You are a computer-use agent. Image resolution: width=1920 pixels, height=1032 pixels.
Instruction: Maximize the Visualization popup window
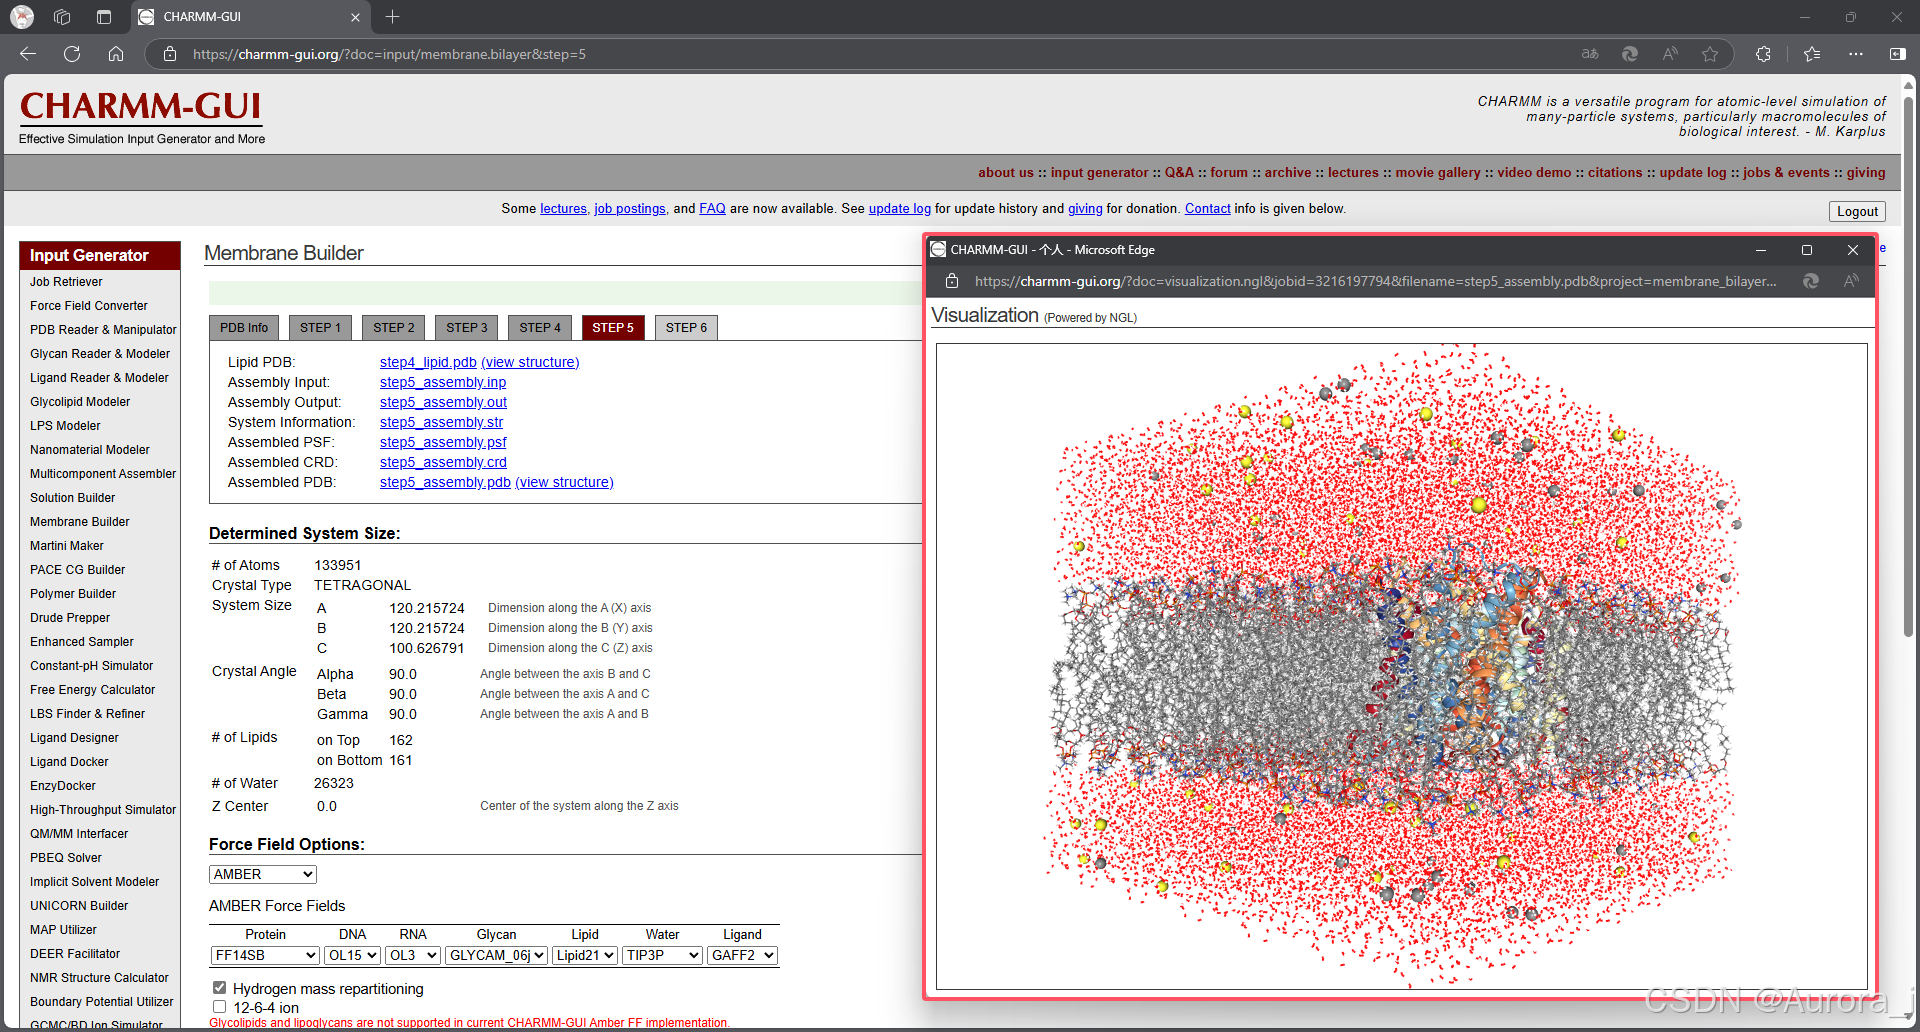click(x=1807, y=250)
